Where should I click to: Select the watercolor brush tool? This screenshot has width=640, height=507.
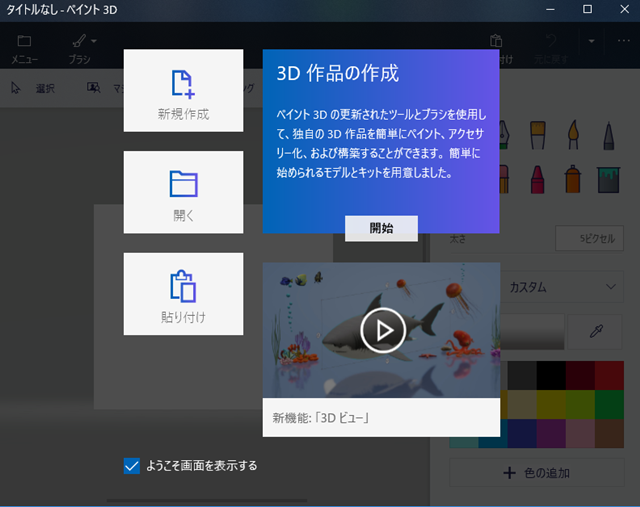point(573,135)
